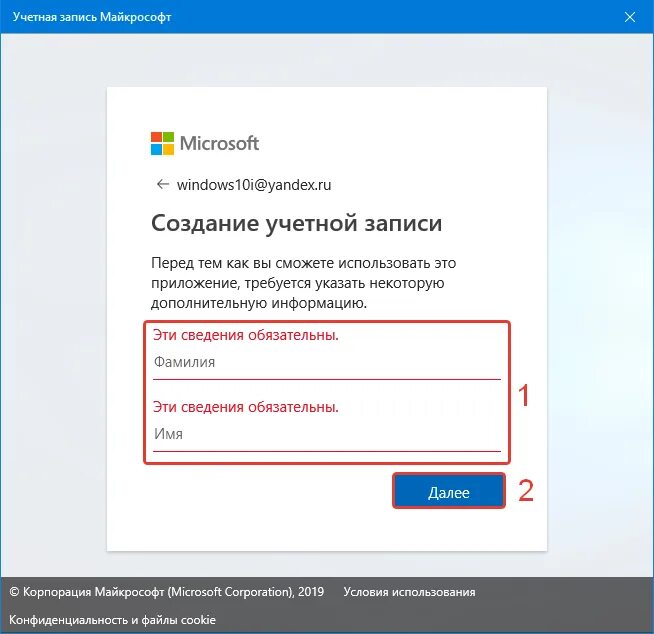This screenshot has height=634, width=654.
Task: Click the red annotation number 1
Action: click(524, 395)
